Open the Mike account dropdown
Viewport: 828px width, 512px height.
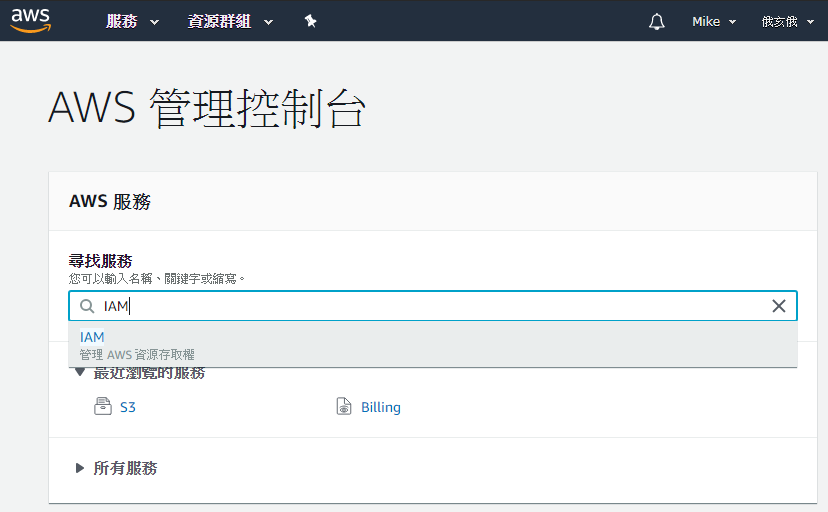point(714,22)
